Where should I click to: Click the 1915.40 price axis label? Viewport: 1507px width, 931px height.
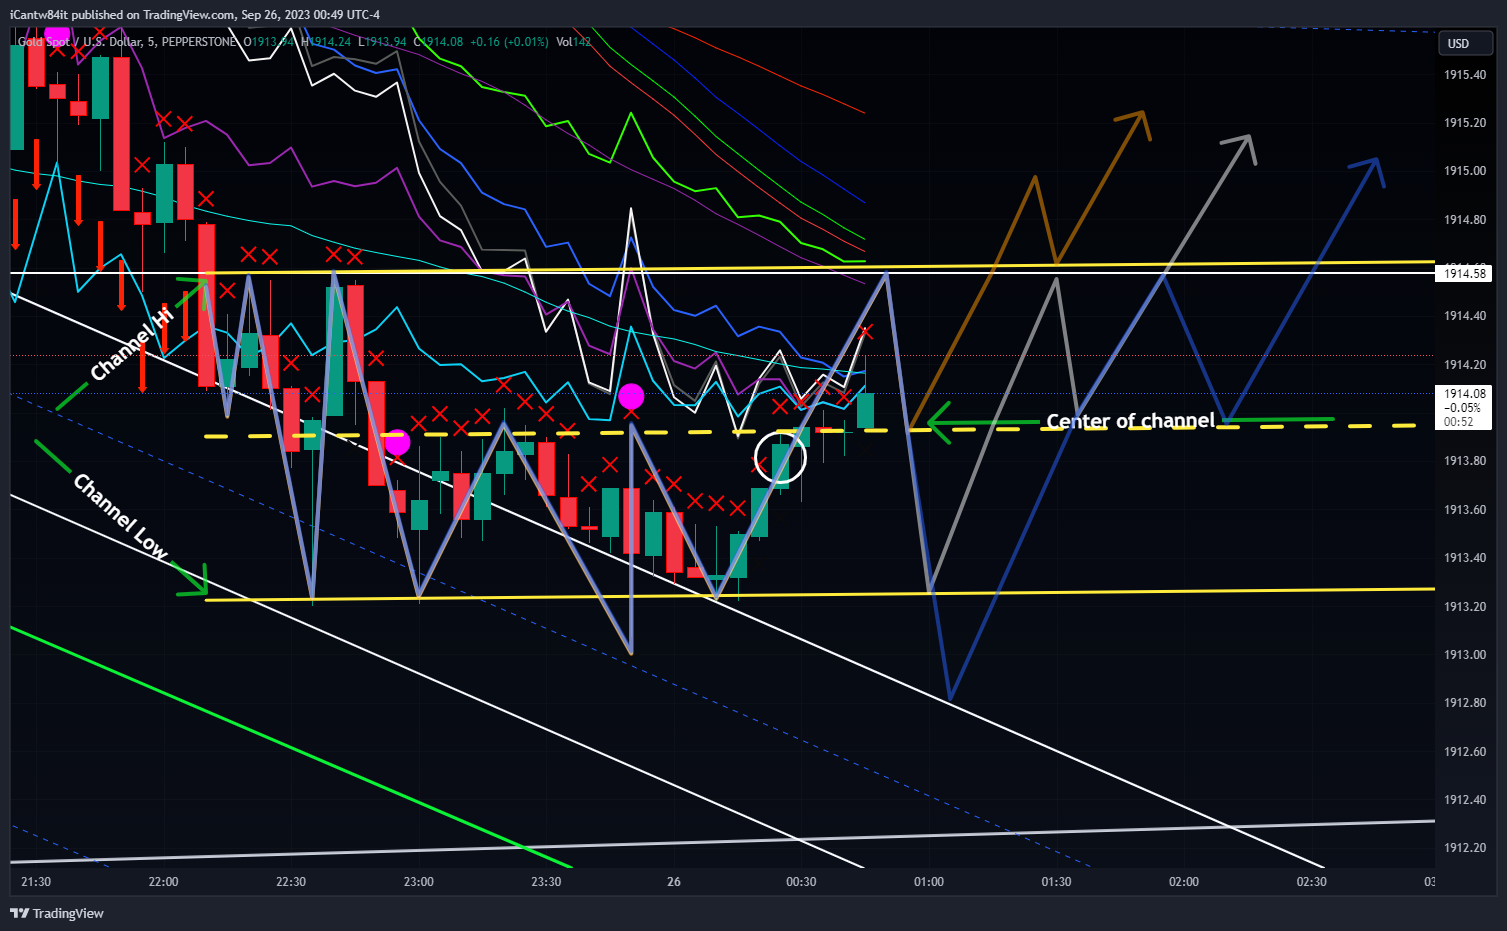(1465, 75)
